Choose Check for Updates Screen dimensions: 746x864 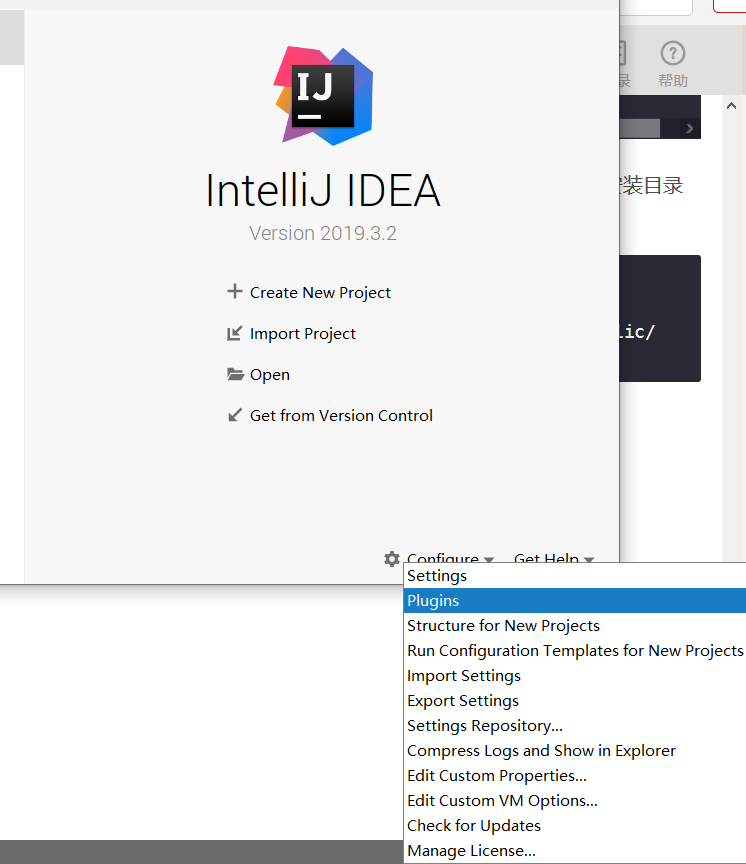575,825
